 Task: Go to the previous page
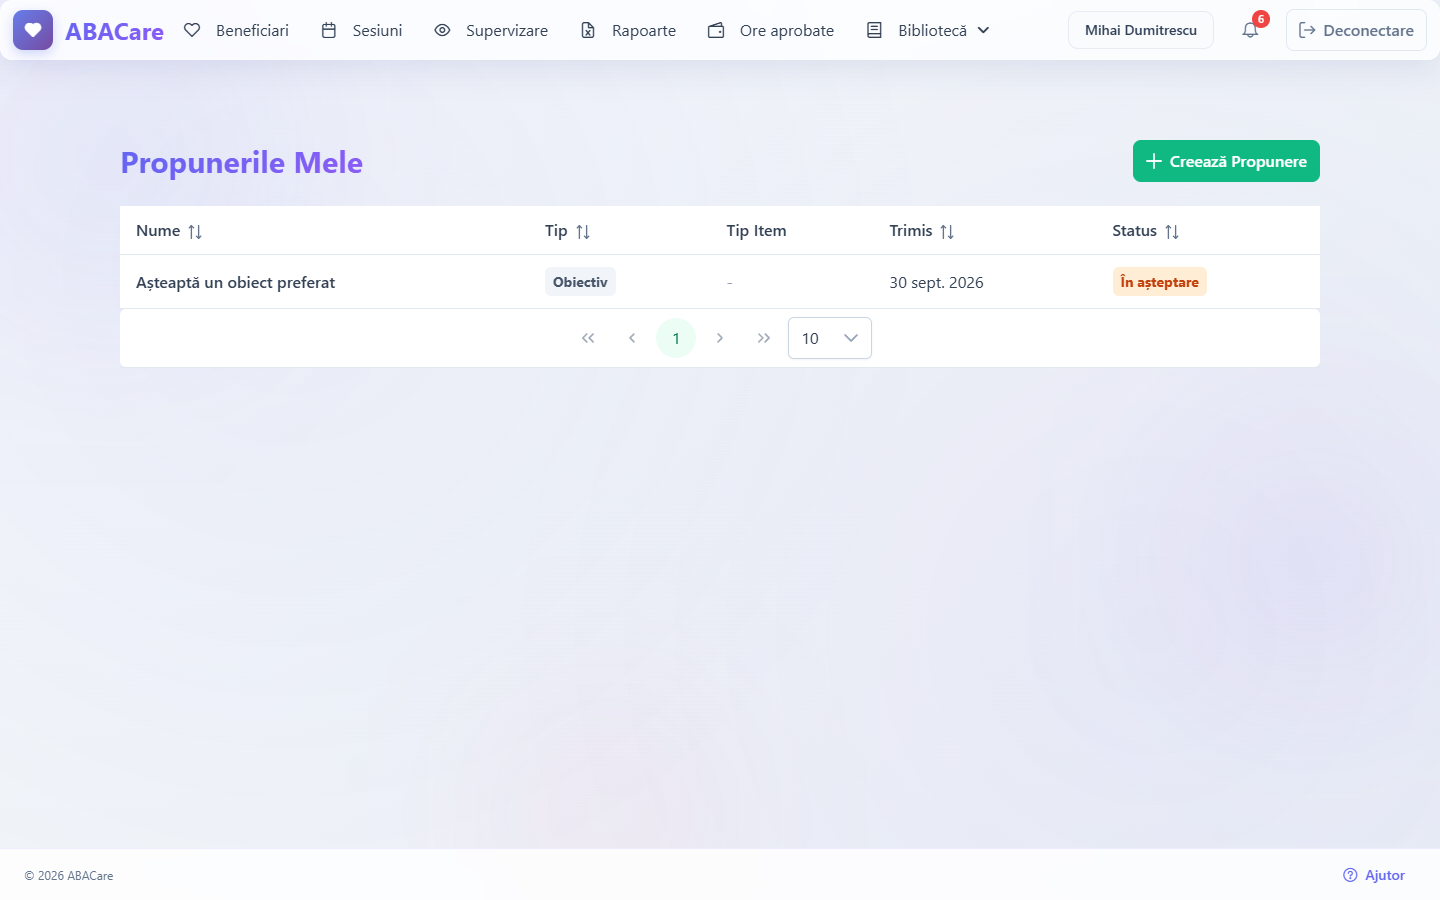click(x=632, y=338)
